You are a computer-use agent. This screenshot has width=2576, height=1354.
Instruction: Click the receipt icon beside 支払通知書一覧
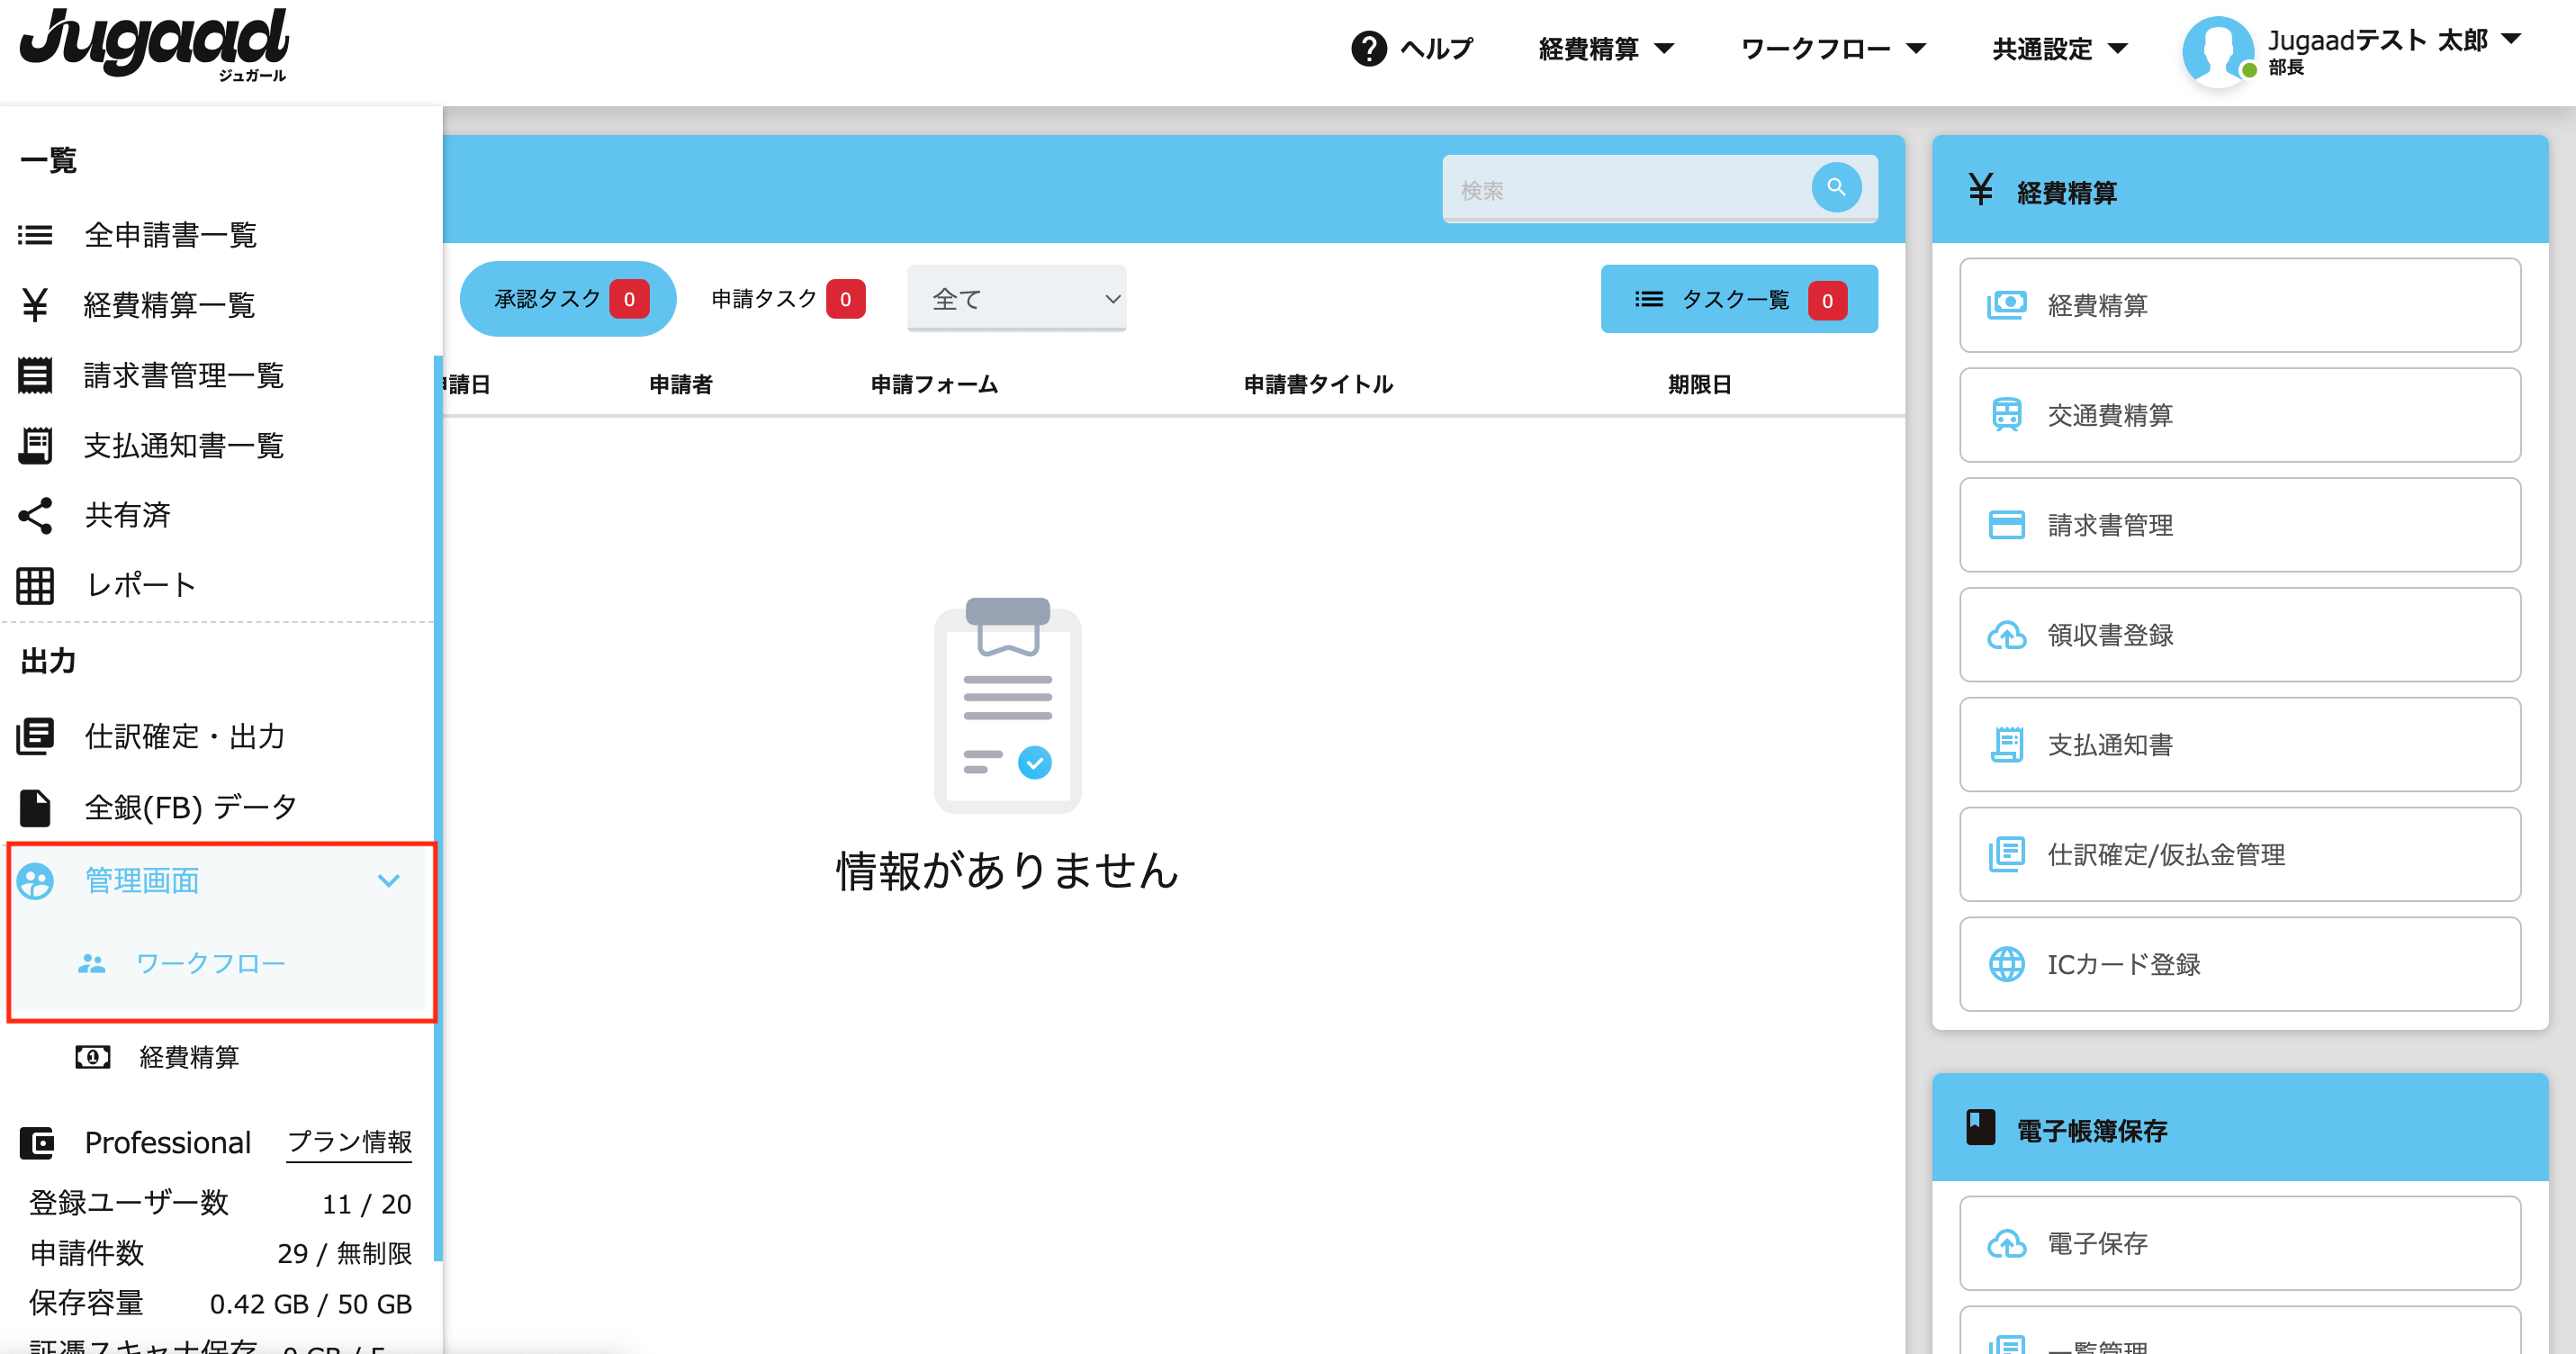click(35, 445)
